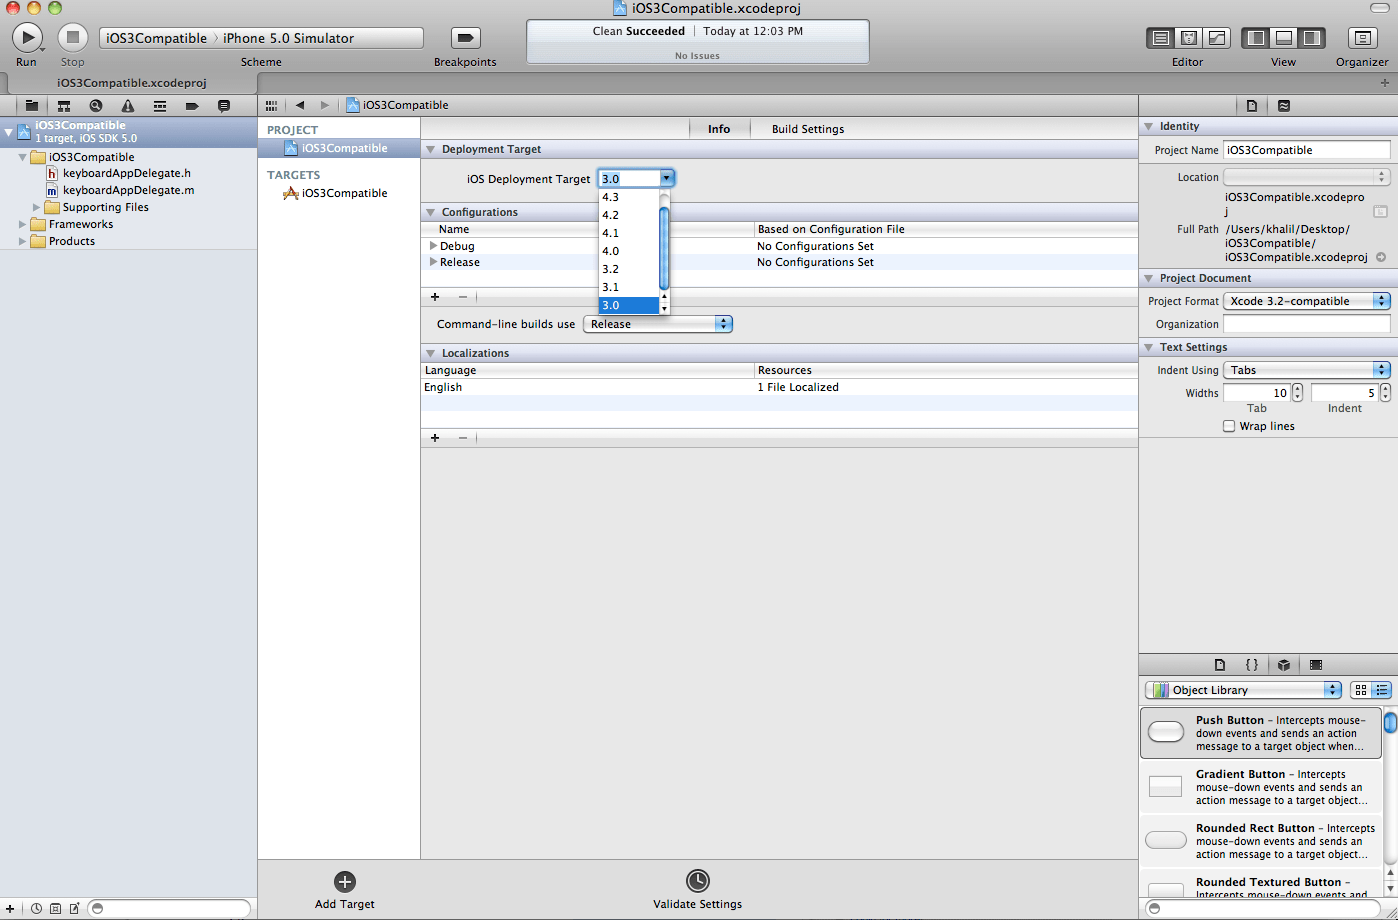The image size is (1398, 920).
Task: Switch to the Info tab
Action: [x=719, y=129]
